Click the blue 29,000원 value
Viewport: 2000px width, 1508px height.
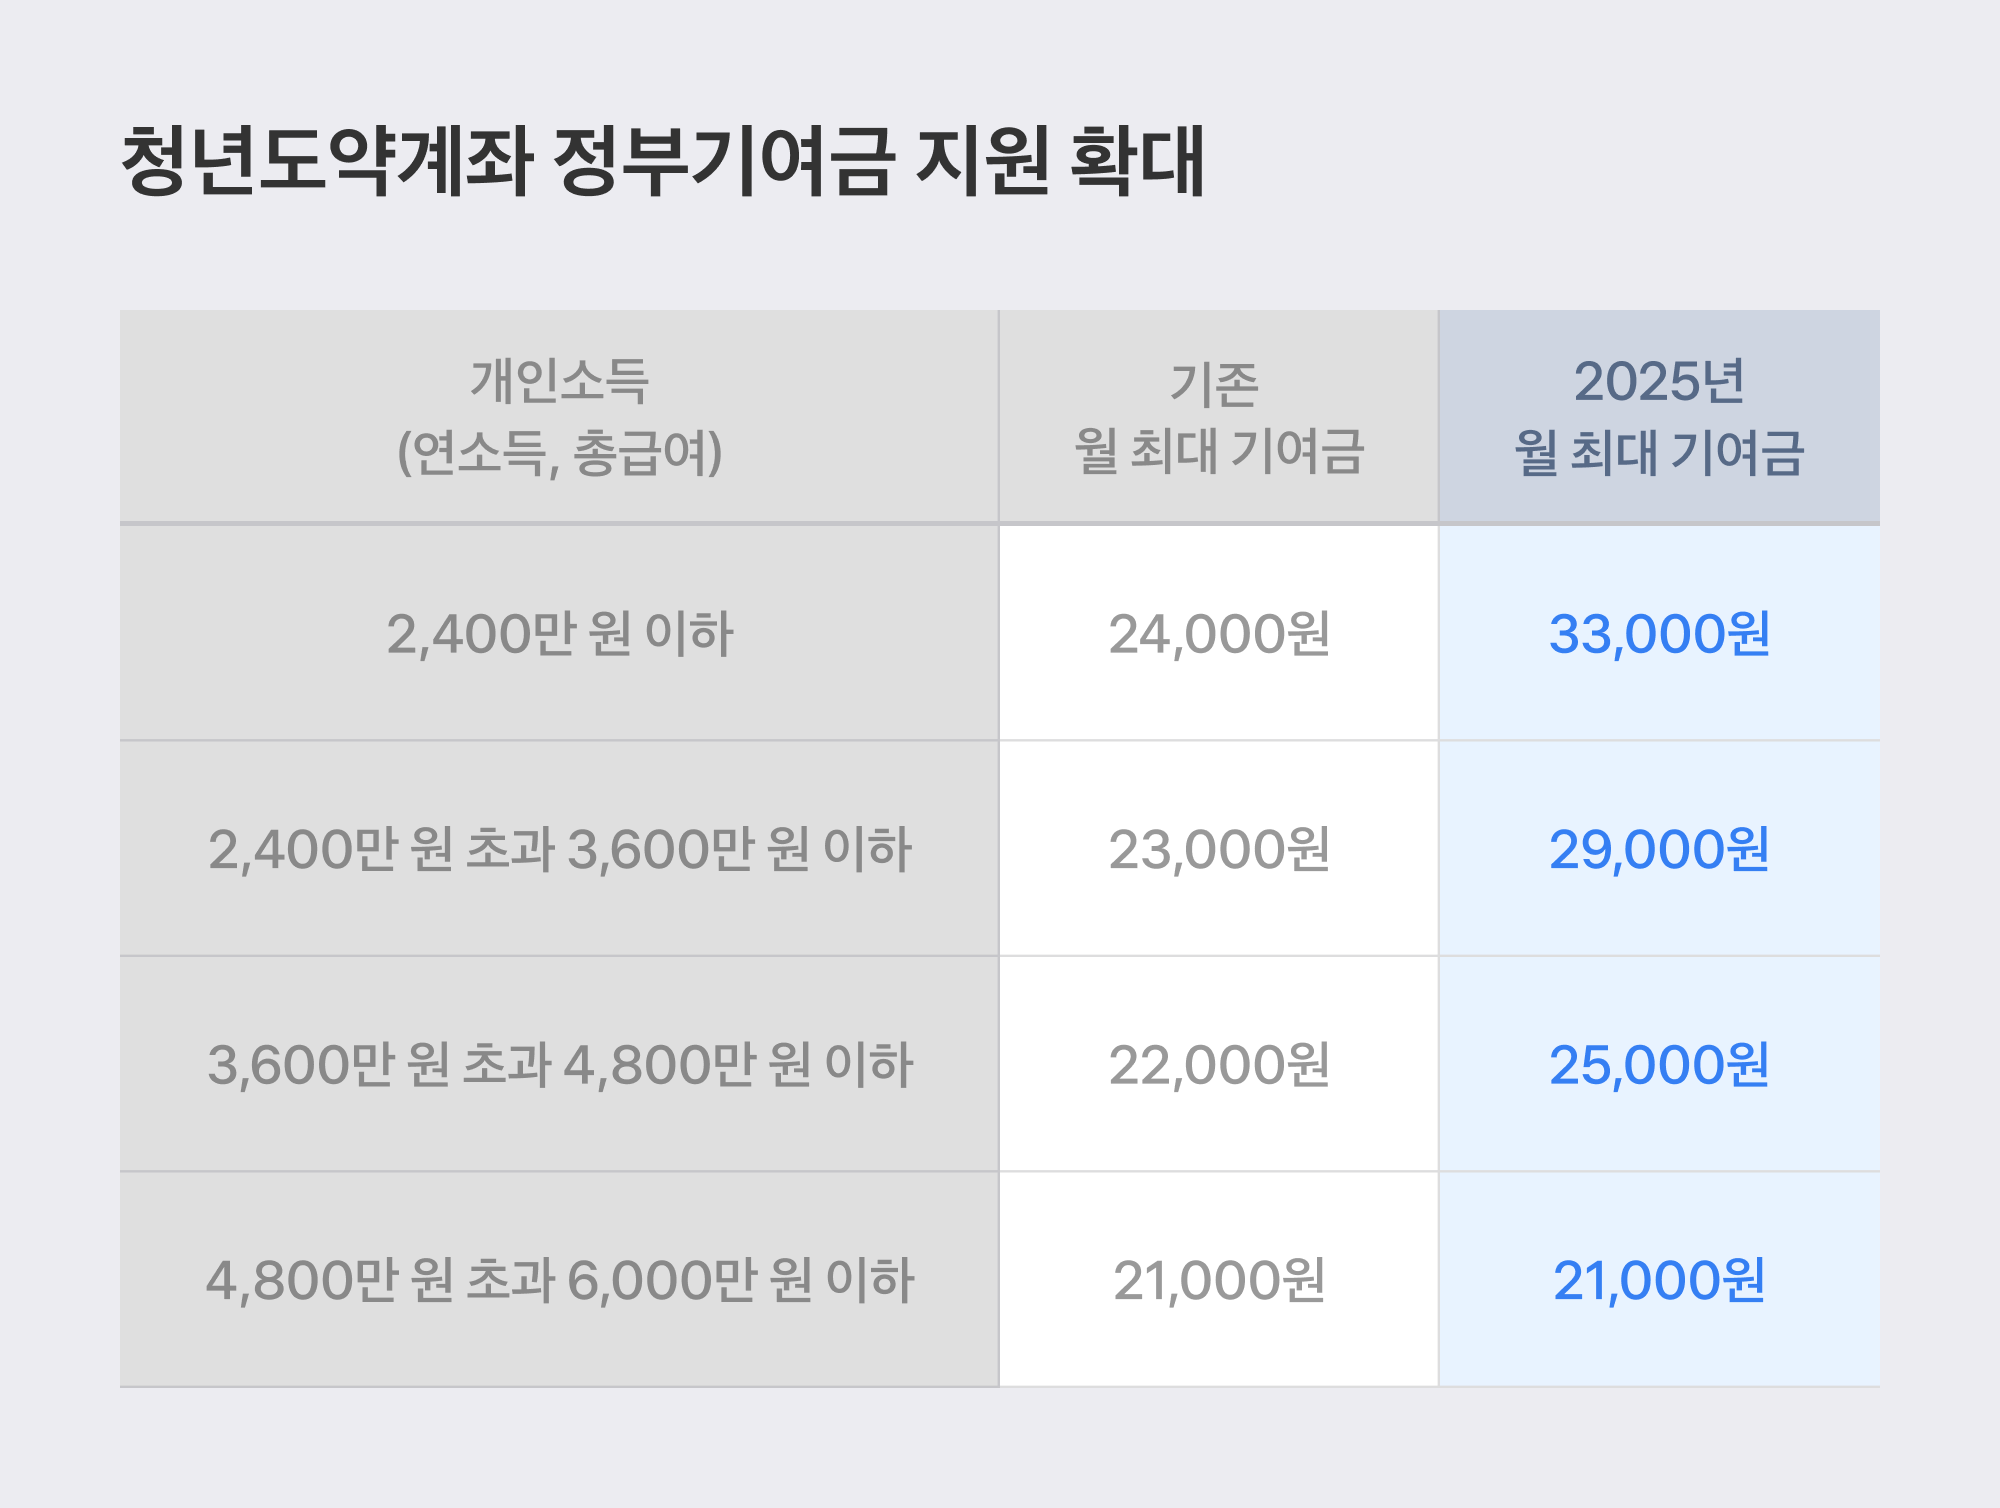point(1659,850)
